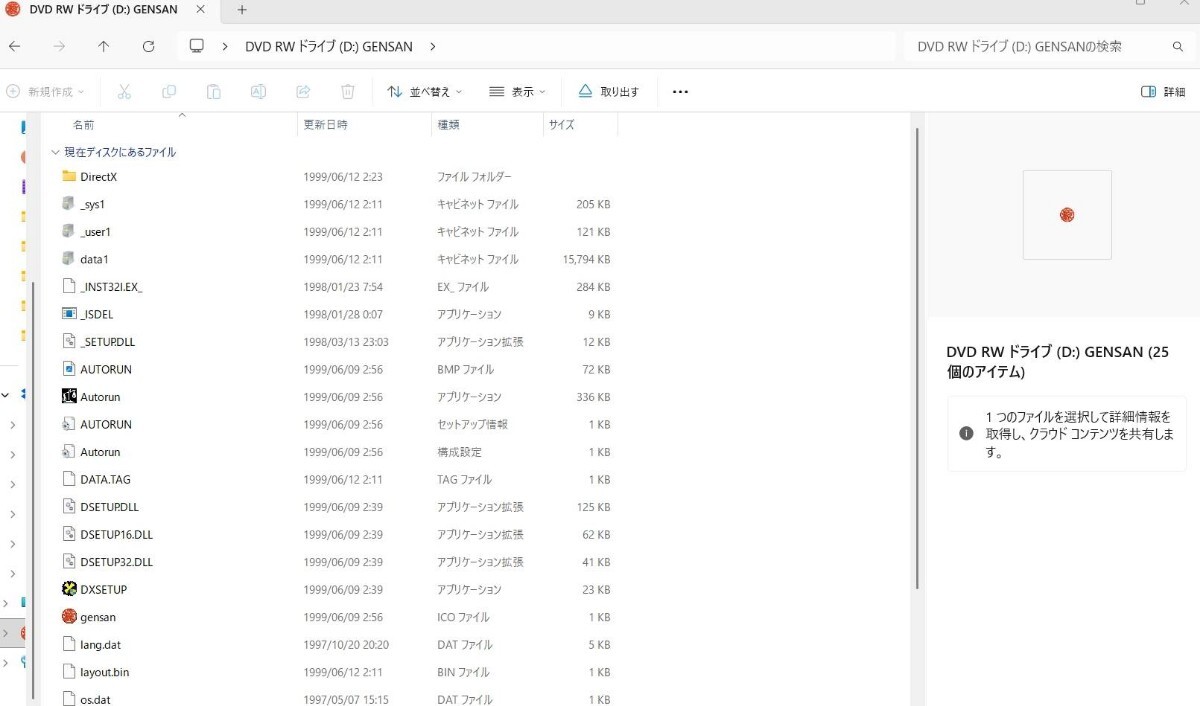1200x706 pixels.
Task: Select the DSETUP16.DLL file icon
Action: point(69,534)
